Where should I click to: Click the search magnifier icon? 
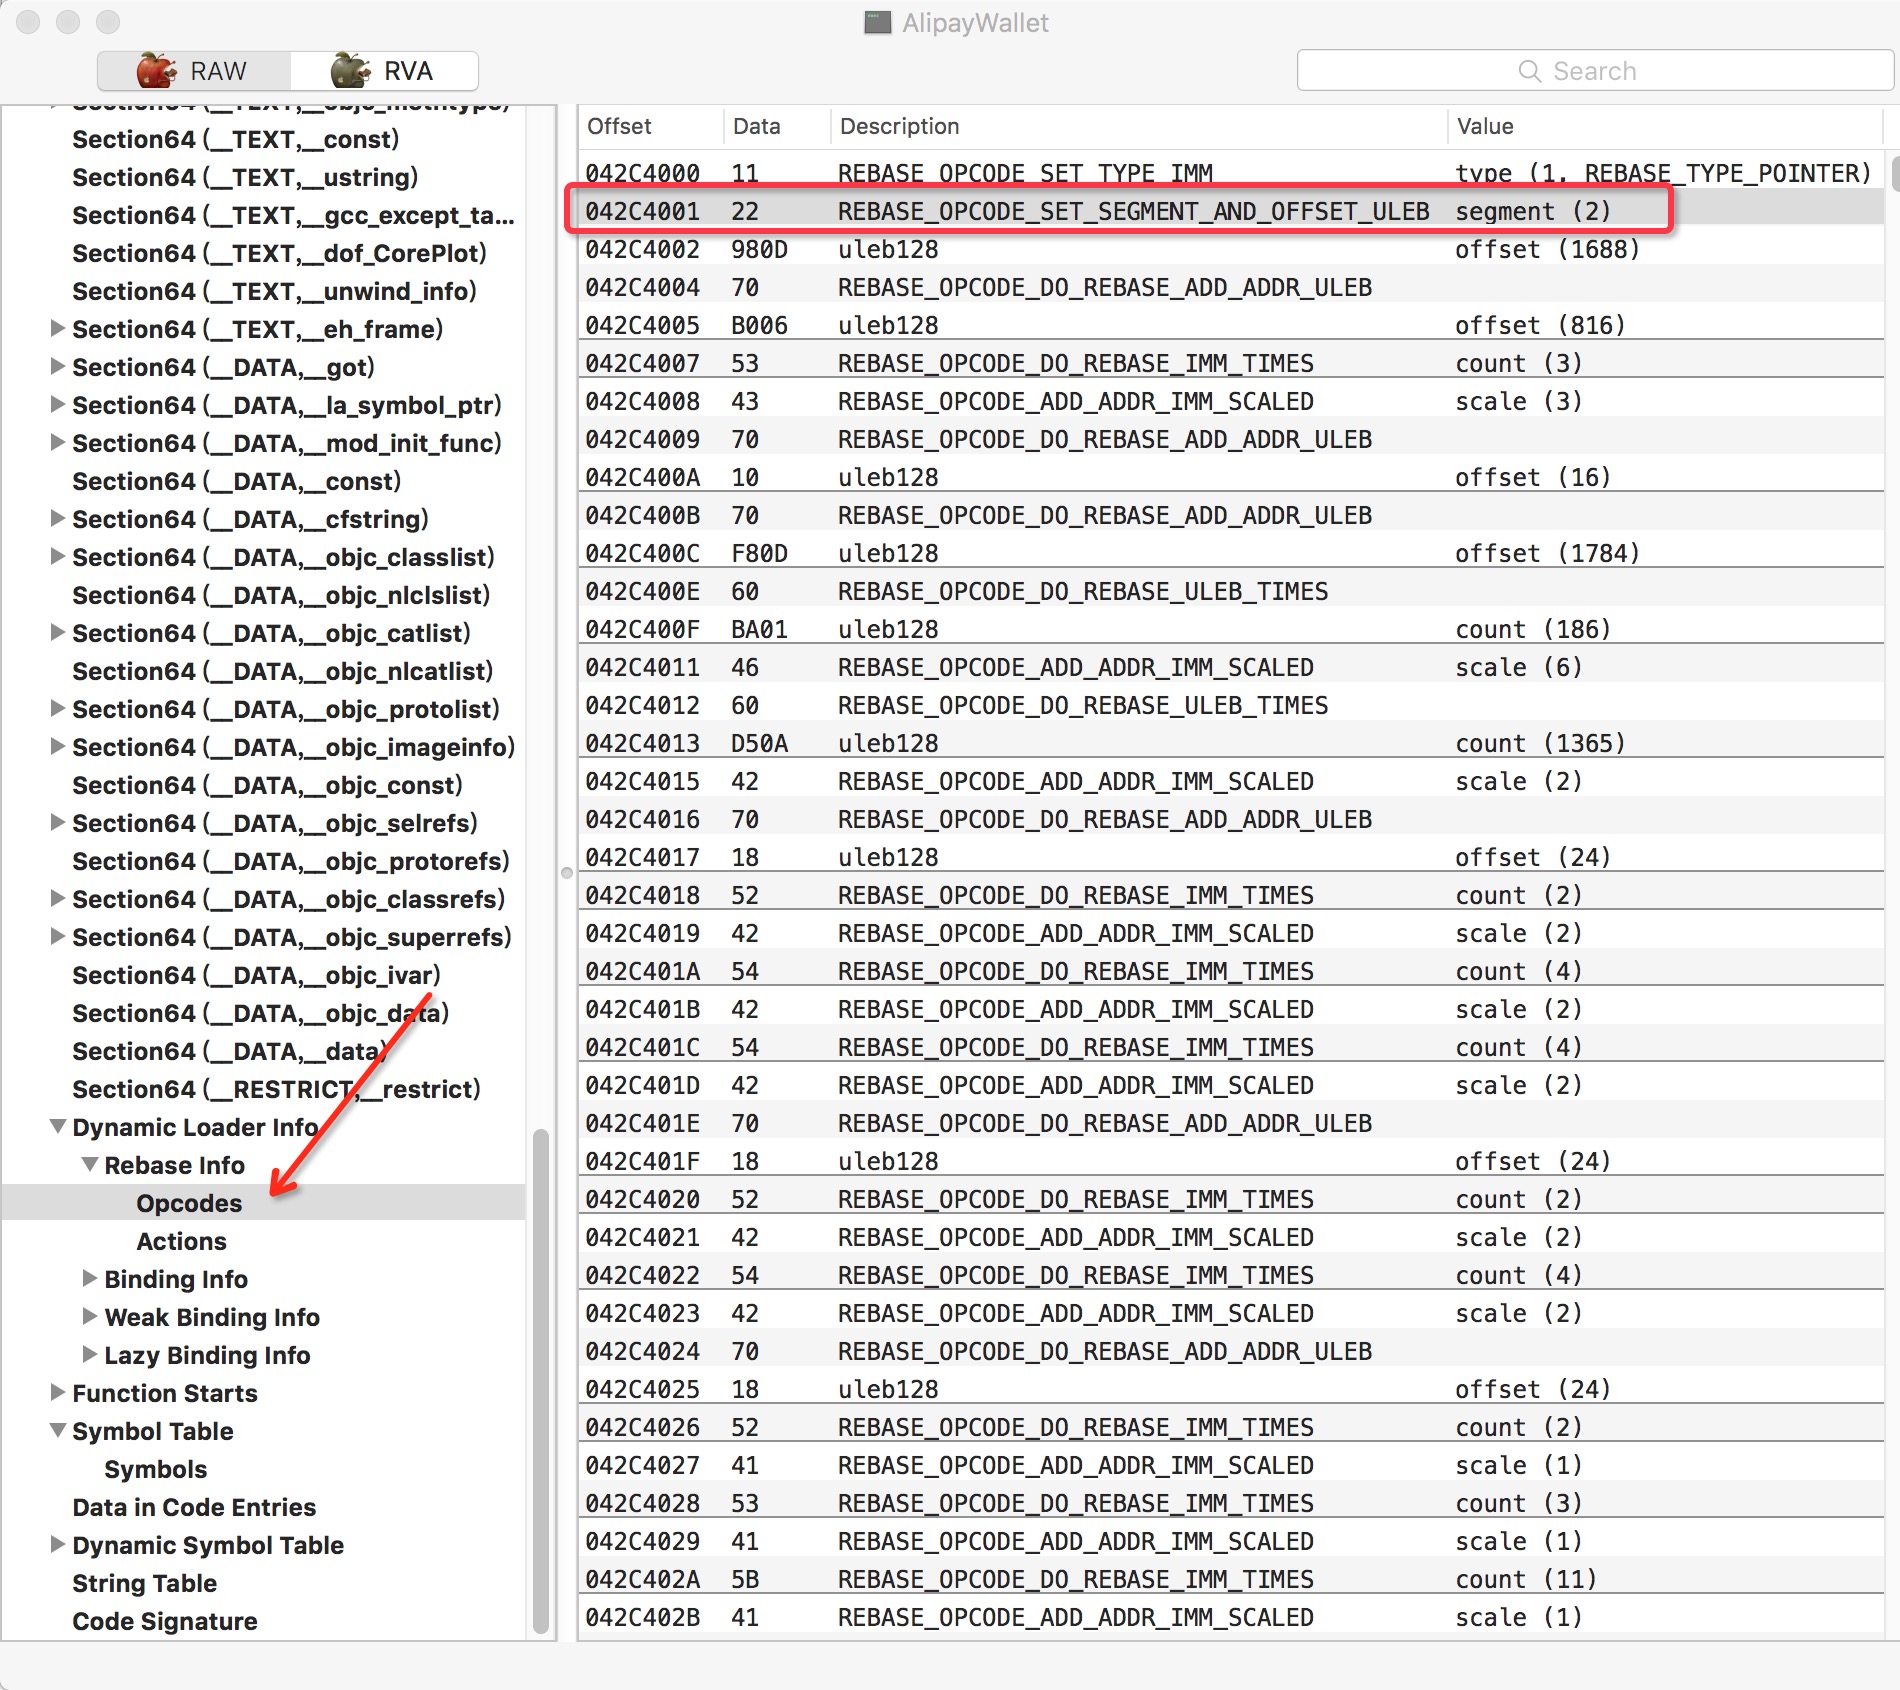pyautogui.click(x=1529, y=71)
